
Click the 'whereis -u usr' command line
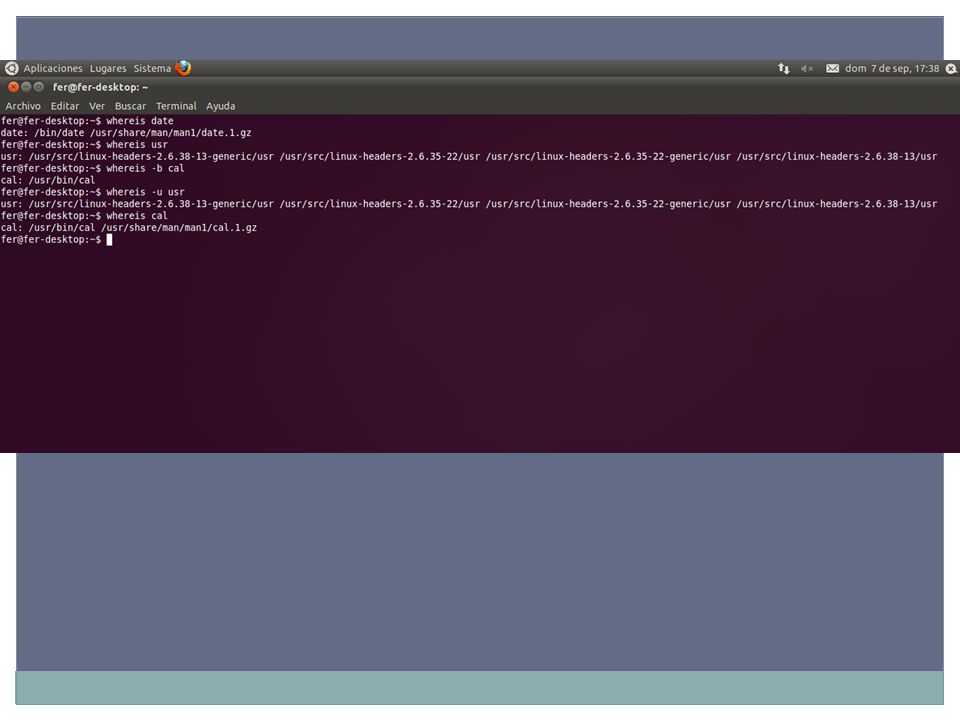click(92, 192)
